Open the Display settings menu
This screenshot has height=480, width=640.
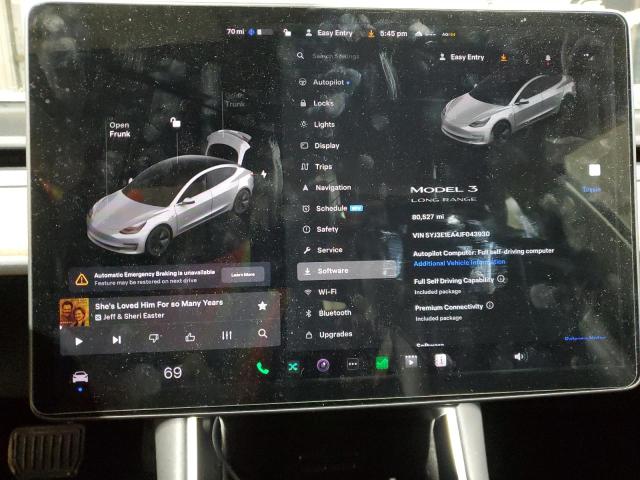[320, 145]
